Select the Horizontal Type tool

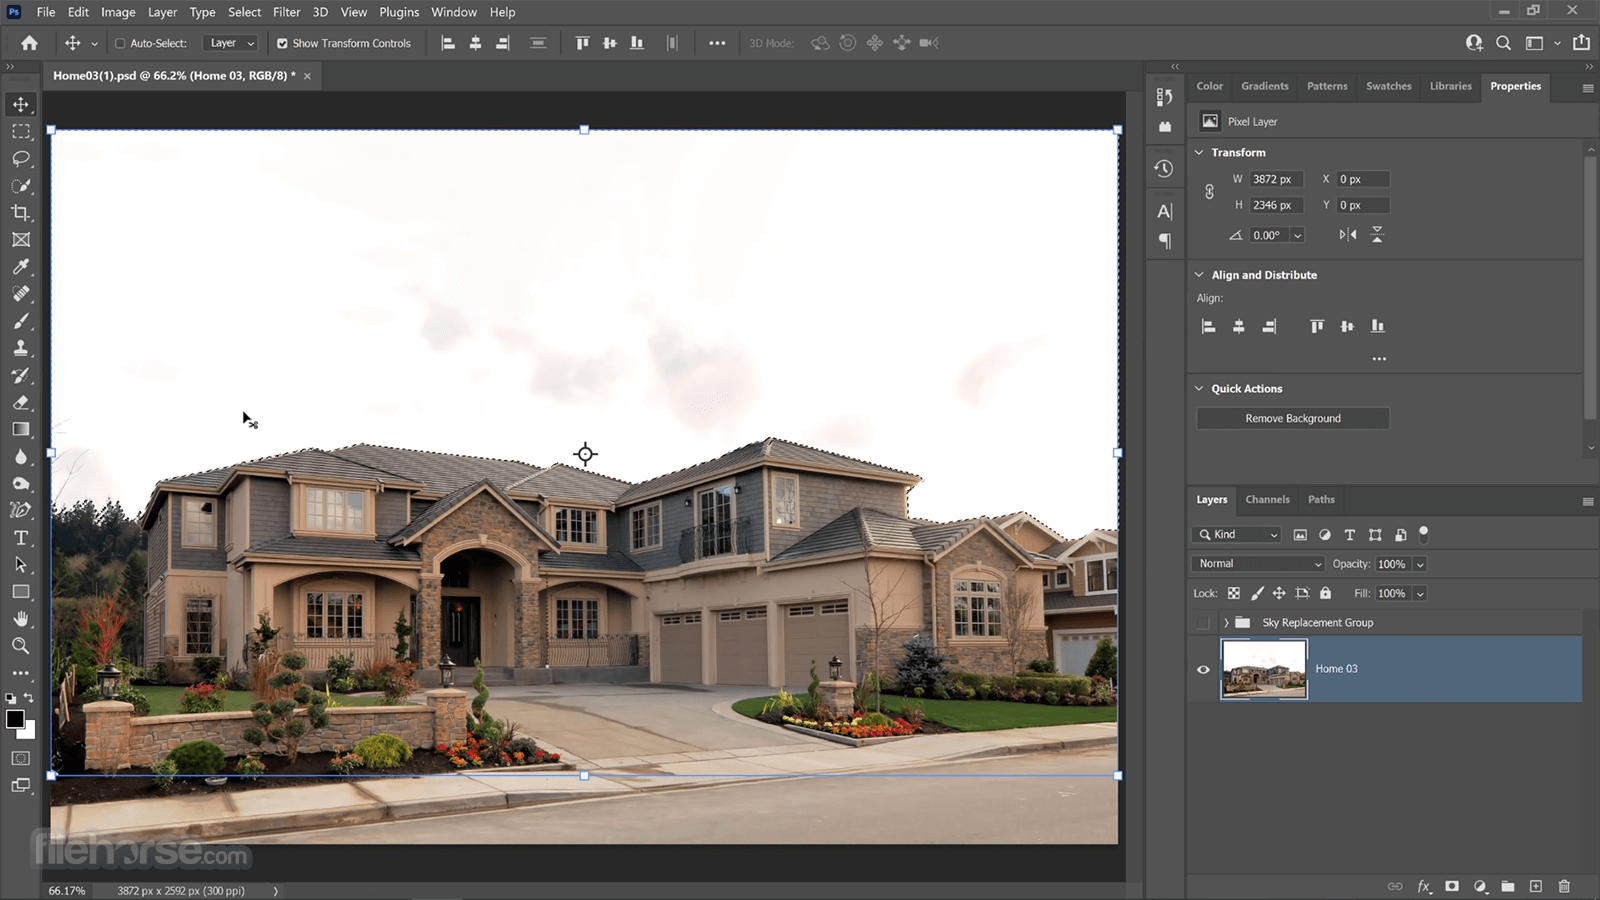click(x=20, y=537)
